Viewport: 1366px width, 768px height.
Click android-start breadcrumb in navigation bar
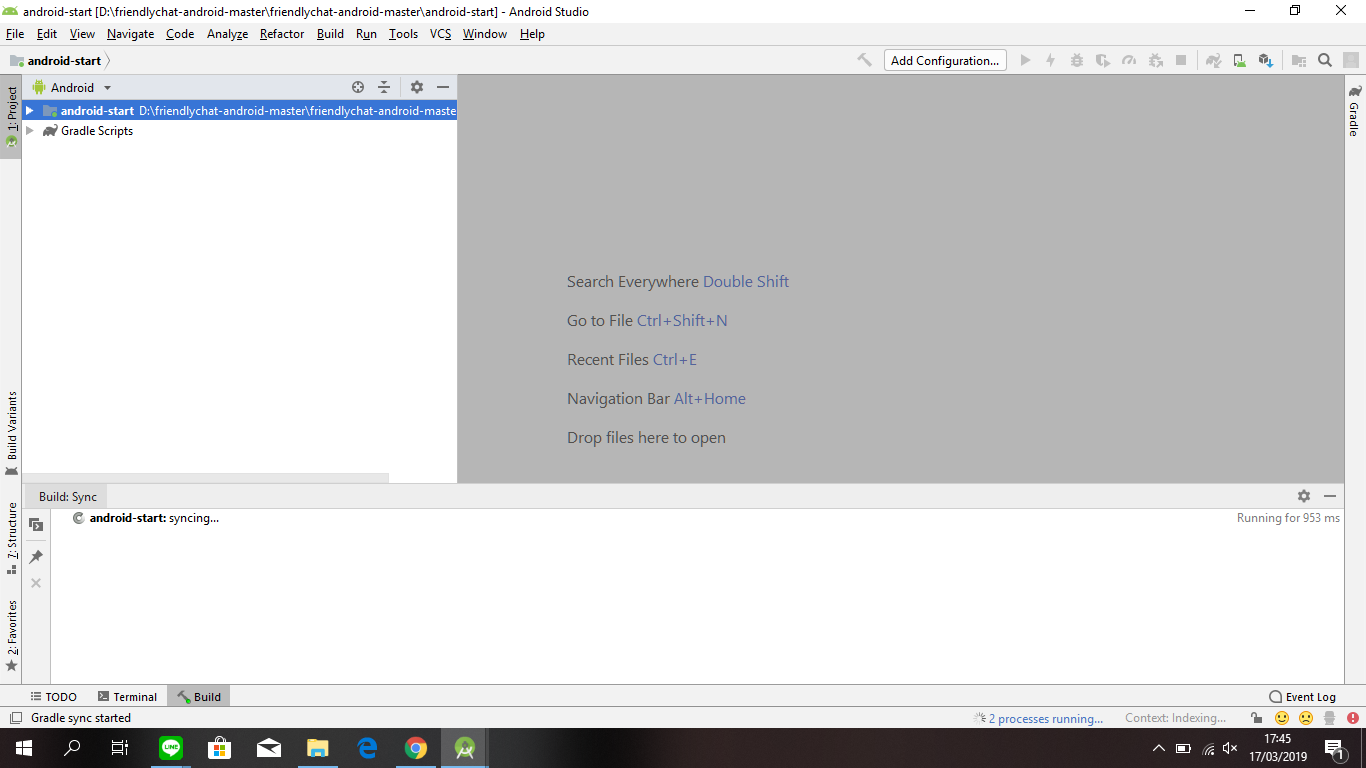point(64,60)
